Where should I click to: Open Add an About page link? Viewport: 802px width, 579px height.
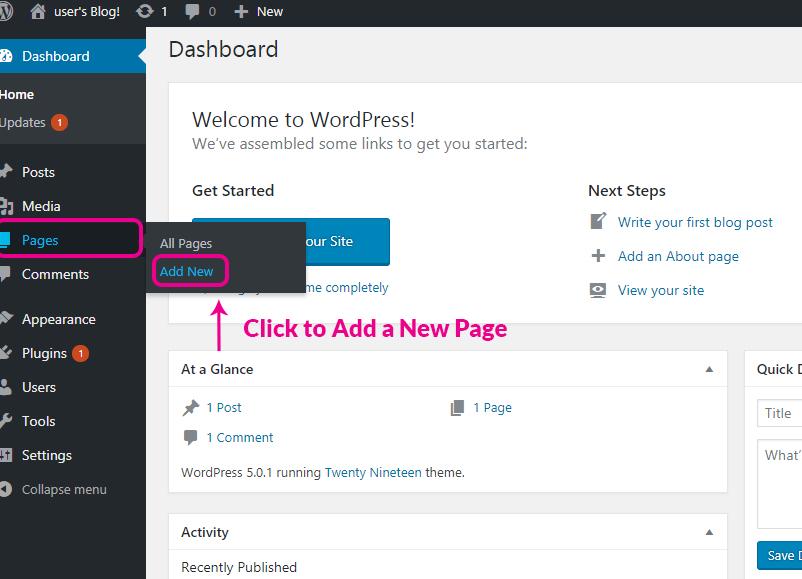click(x=678, y=256)
